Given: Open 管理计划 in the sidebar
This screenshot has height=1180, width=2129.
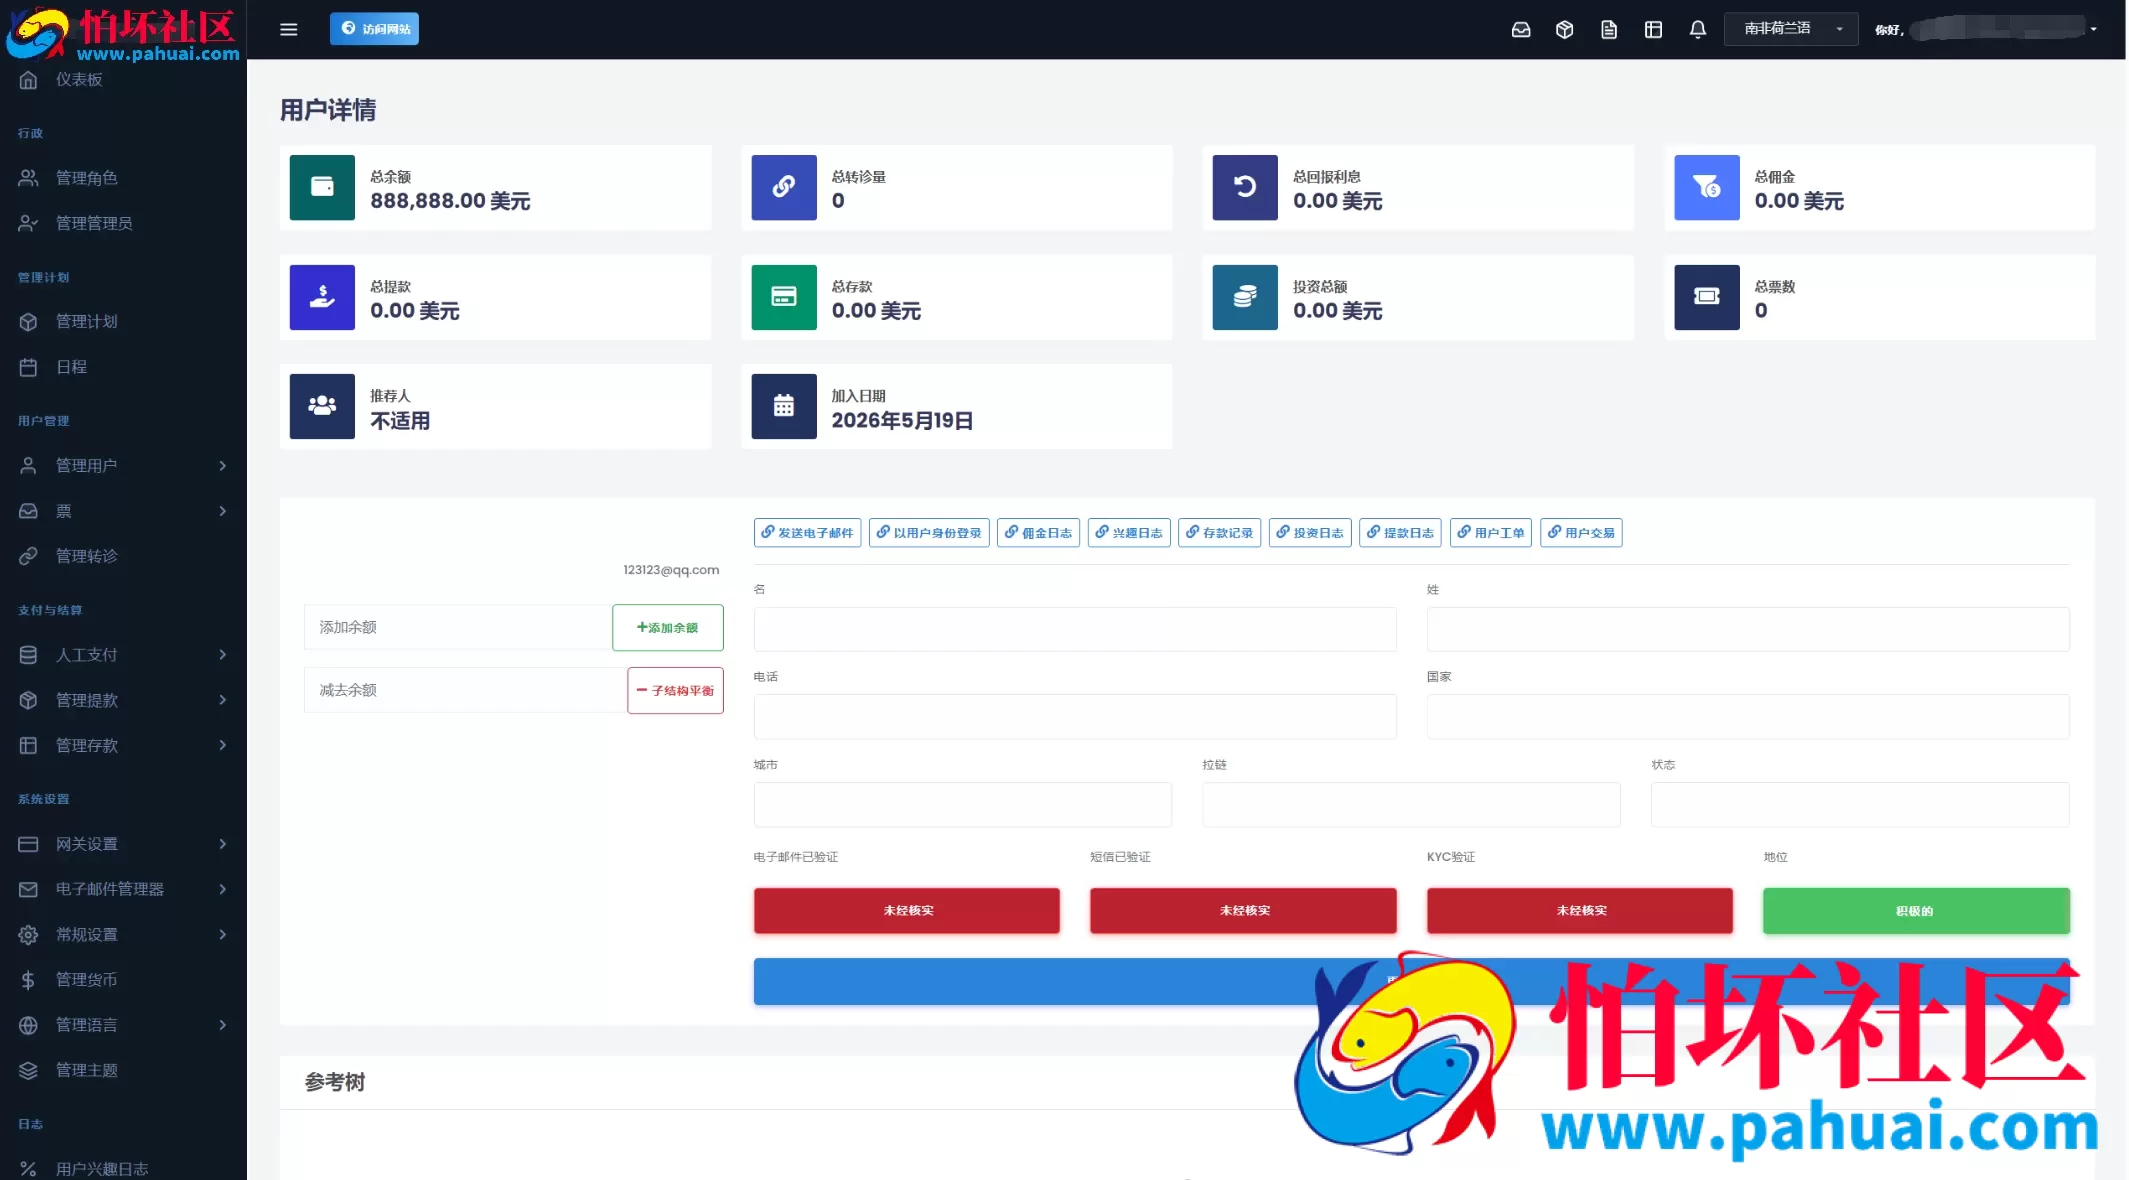Looking at the screenshot, I should pyautogui.click(x=87, y=322).
